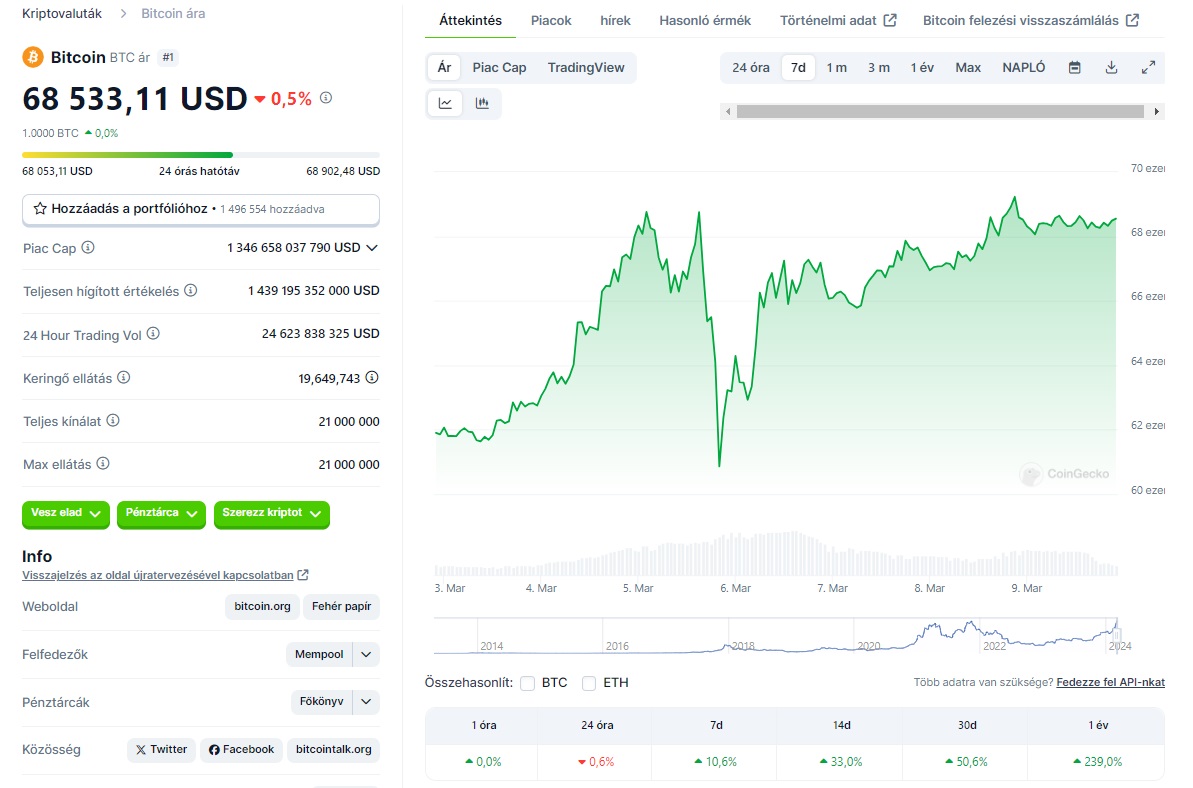This screenshot has height=788, width=1193.
Task: Set chart range to 1 év
Action: click(922, 68)
